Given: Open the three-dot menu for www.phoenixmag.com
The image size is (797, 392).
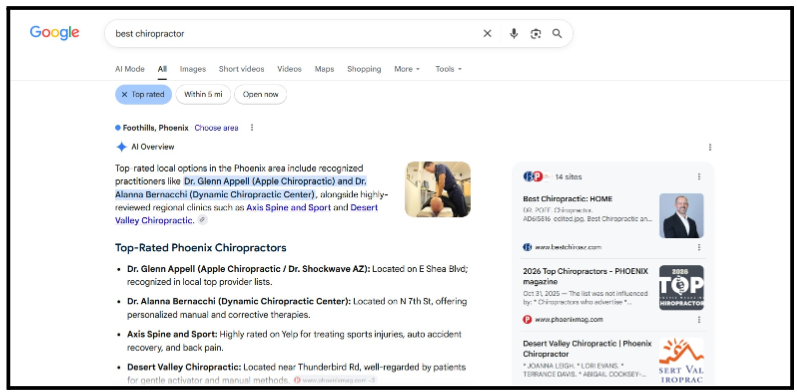Looking at the screenshot, I should pyautogui.click(x=699, y=320).
